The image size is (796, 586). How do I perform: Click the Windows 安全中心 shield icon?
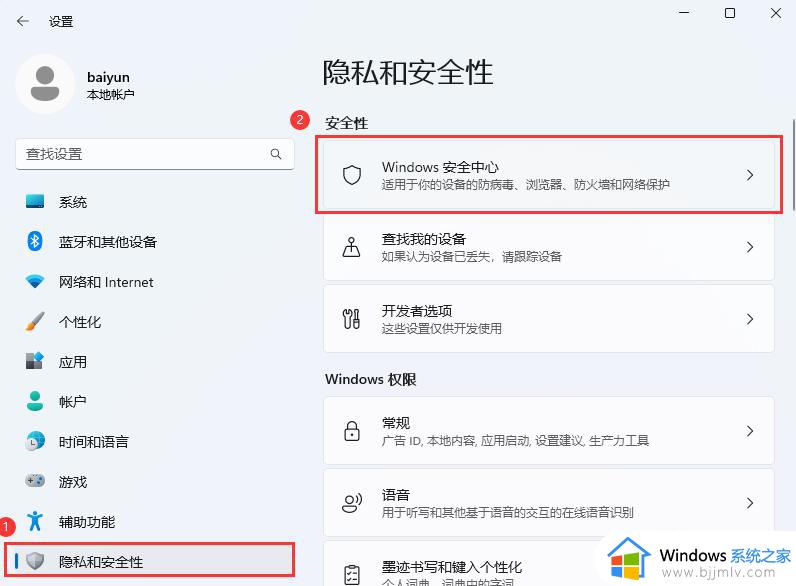click(x=352, y=175)
